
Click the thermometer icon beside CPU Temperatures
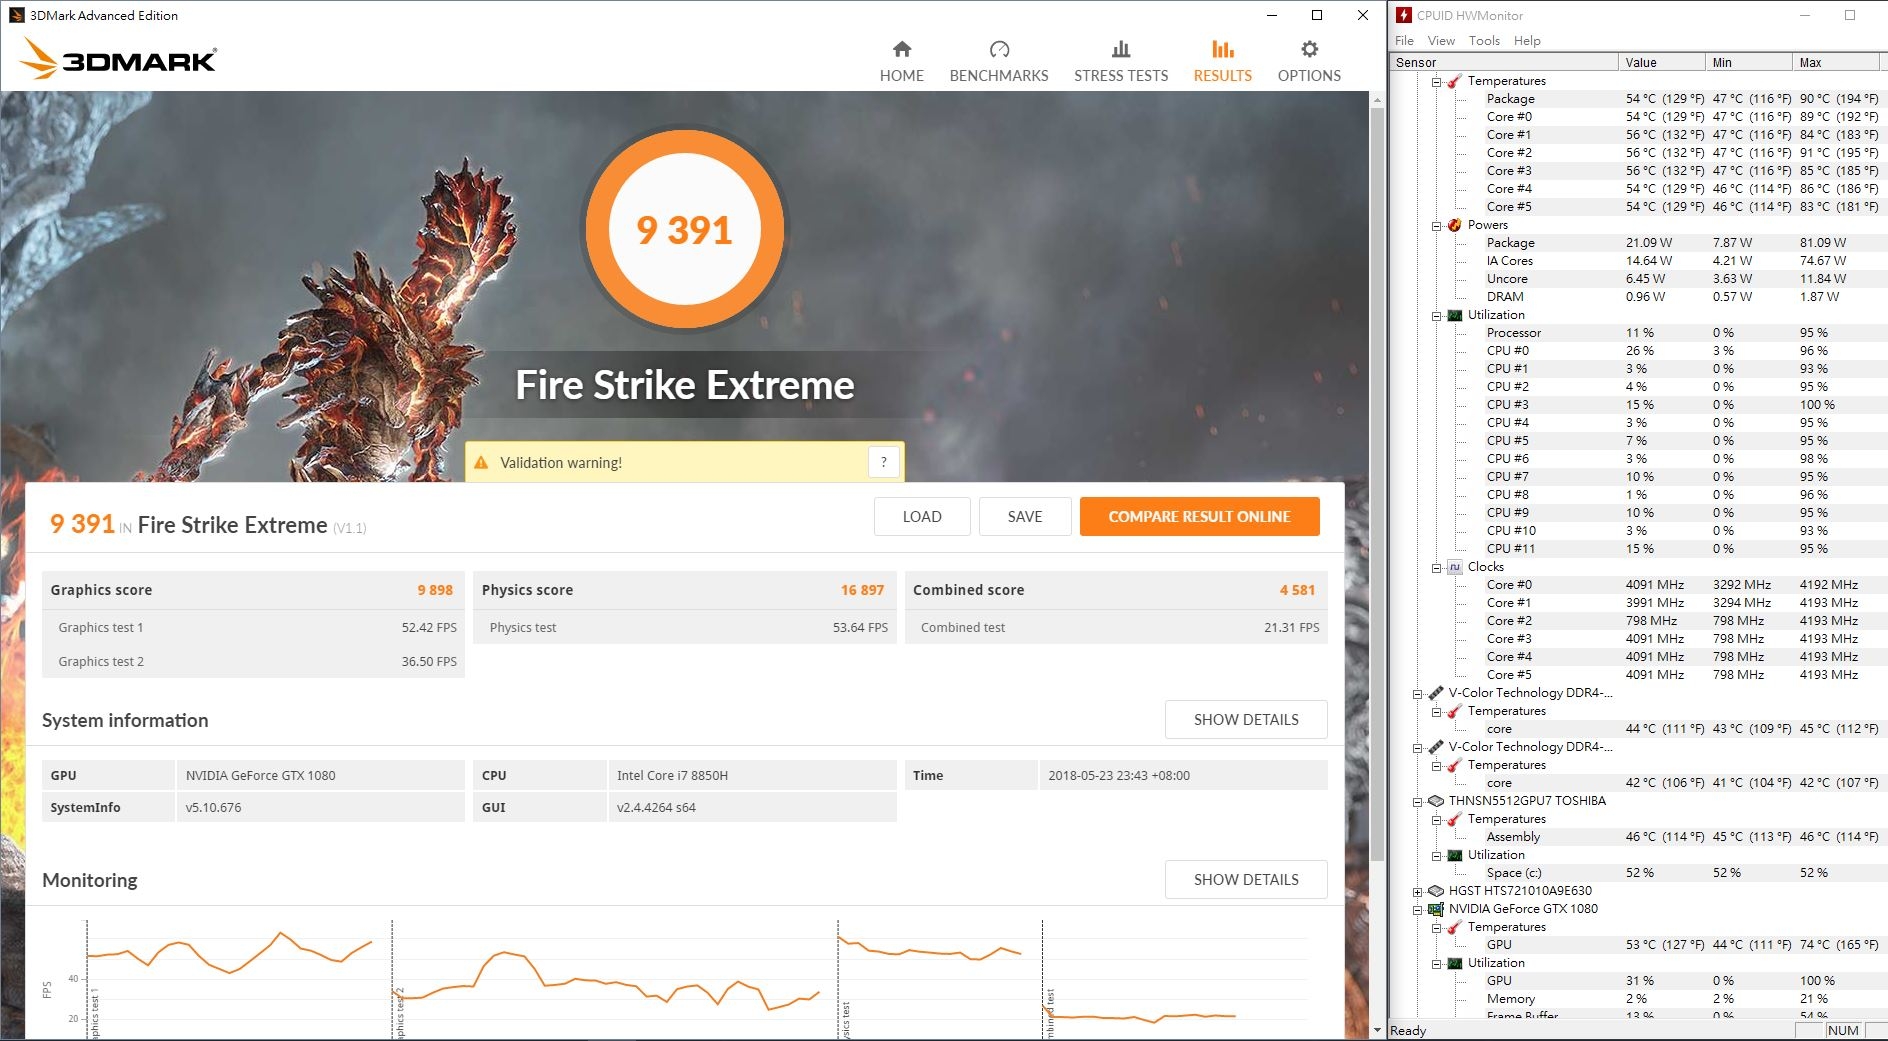1454,81
